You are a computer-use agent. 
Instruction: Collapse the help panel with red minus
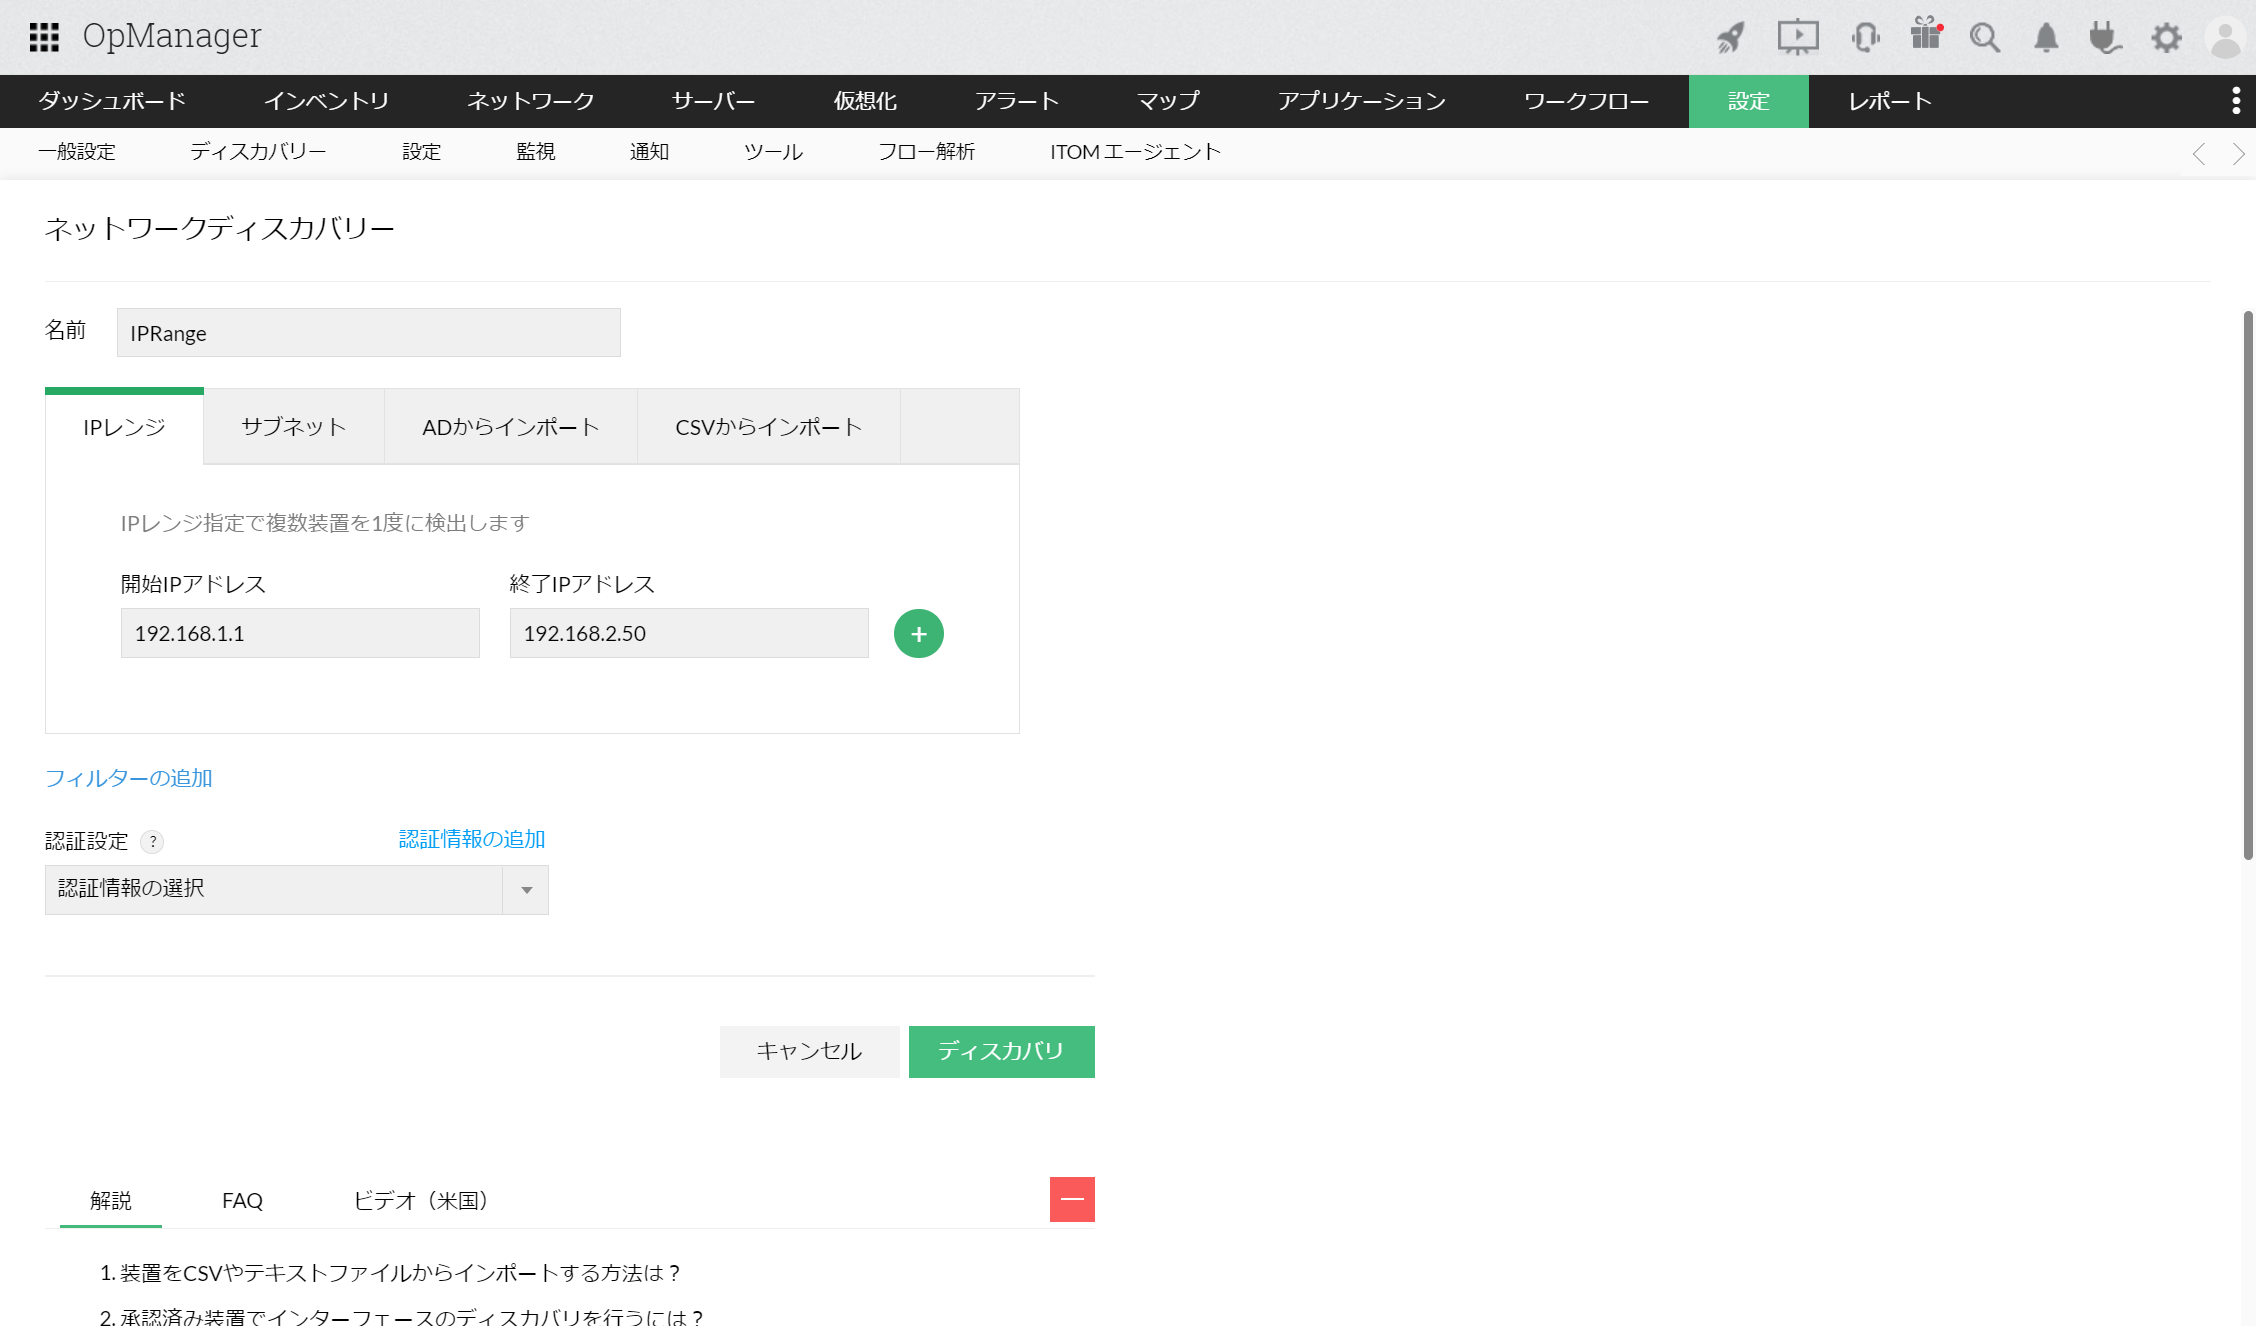1072,1199
